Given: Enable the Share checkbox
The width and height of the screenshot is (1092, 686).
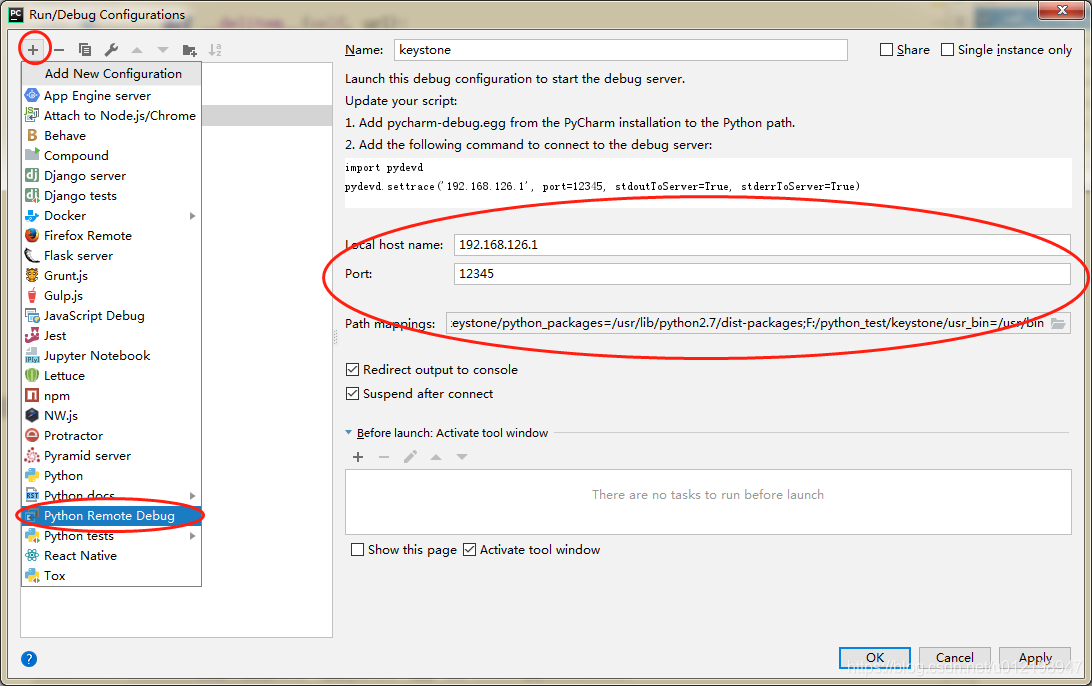Looking at the screenshot, I should click(887, 49).
